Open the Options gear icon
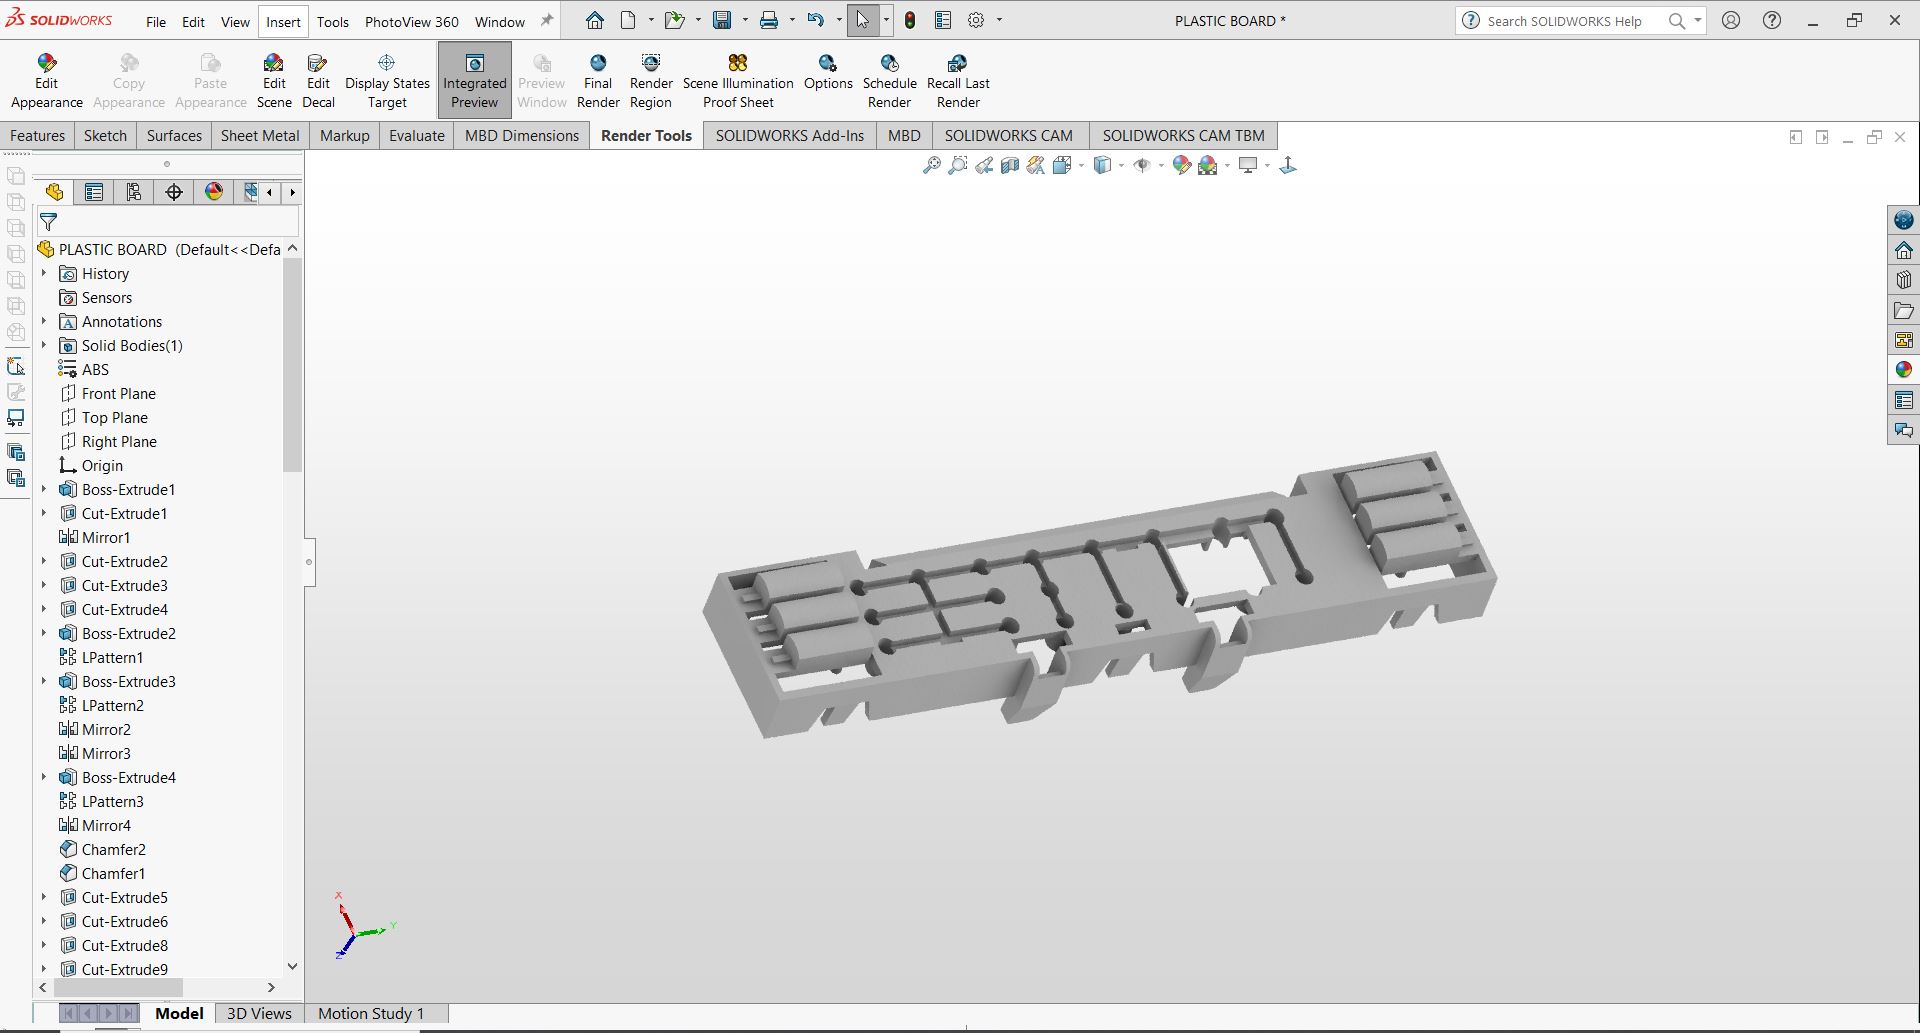1920x1033 pixels. pos(976,20)
